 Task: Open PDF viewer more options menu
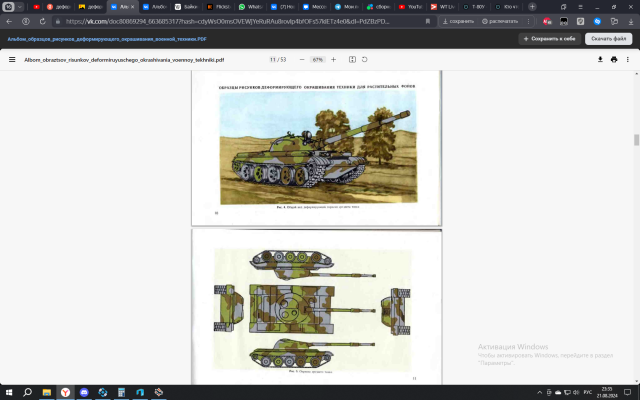[x=627, y=59]
